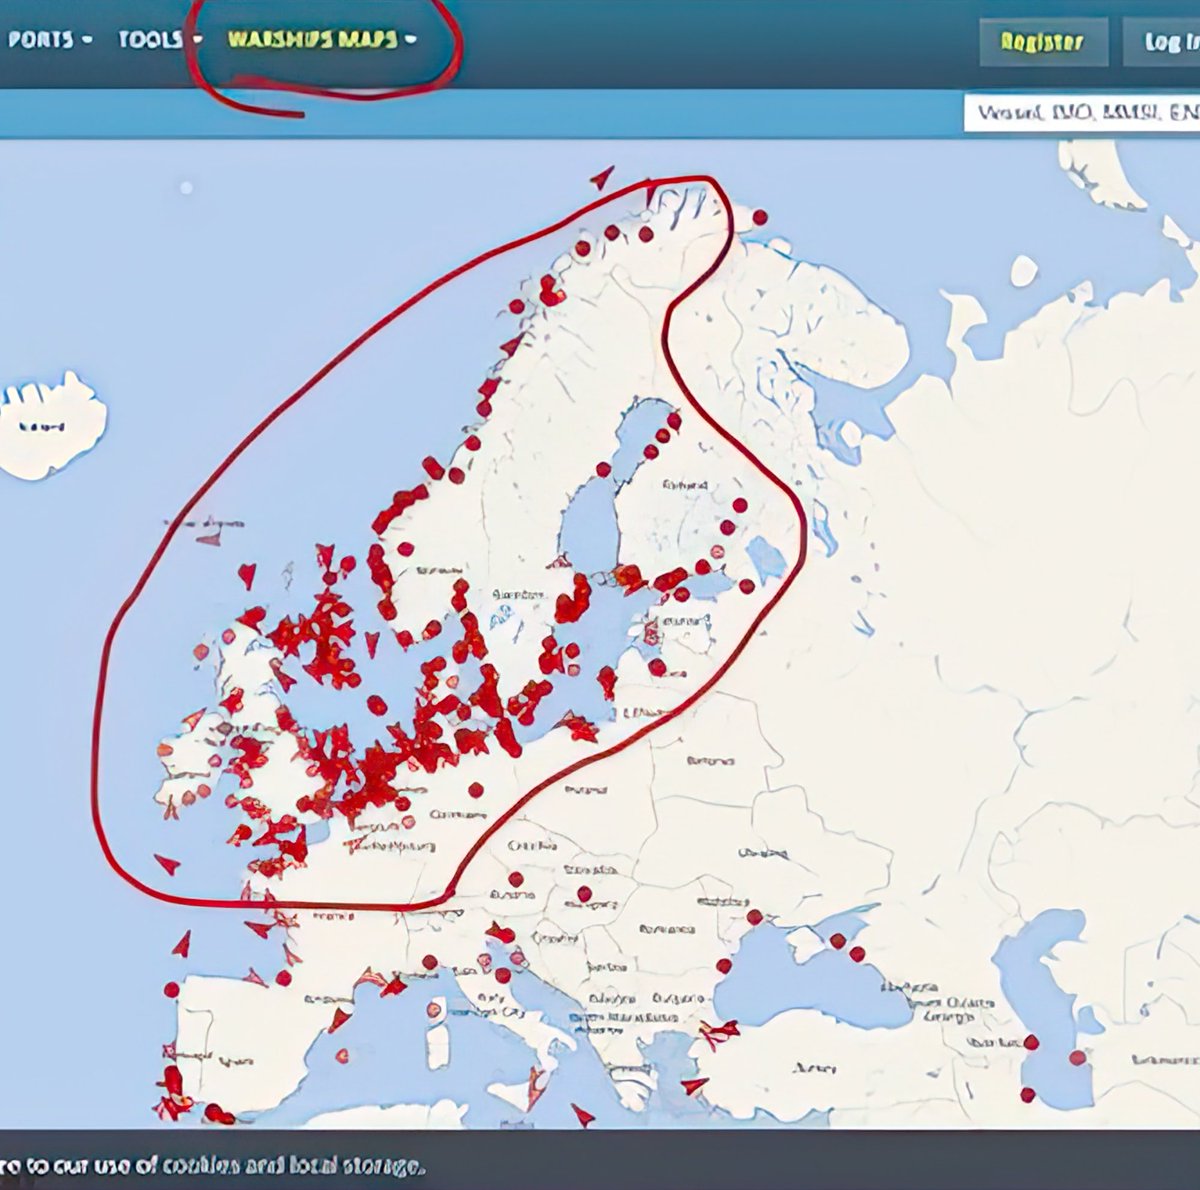Open the PORTS dropdown menu
1200x1190 pixels.
click(x=48, y=40)
